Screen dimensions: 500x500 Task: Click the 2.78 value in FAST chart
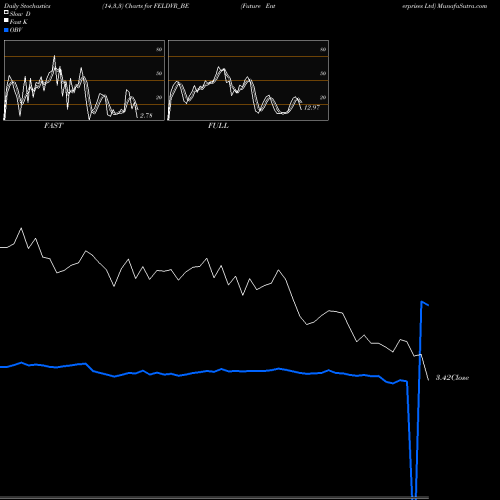click(x=146, y=115)
